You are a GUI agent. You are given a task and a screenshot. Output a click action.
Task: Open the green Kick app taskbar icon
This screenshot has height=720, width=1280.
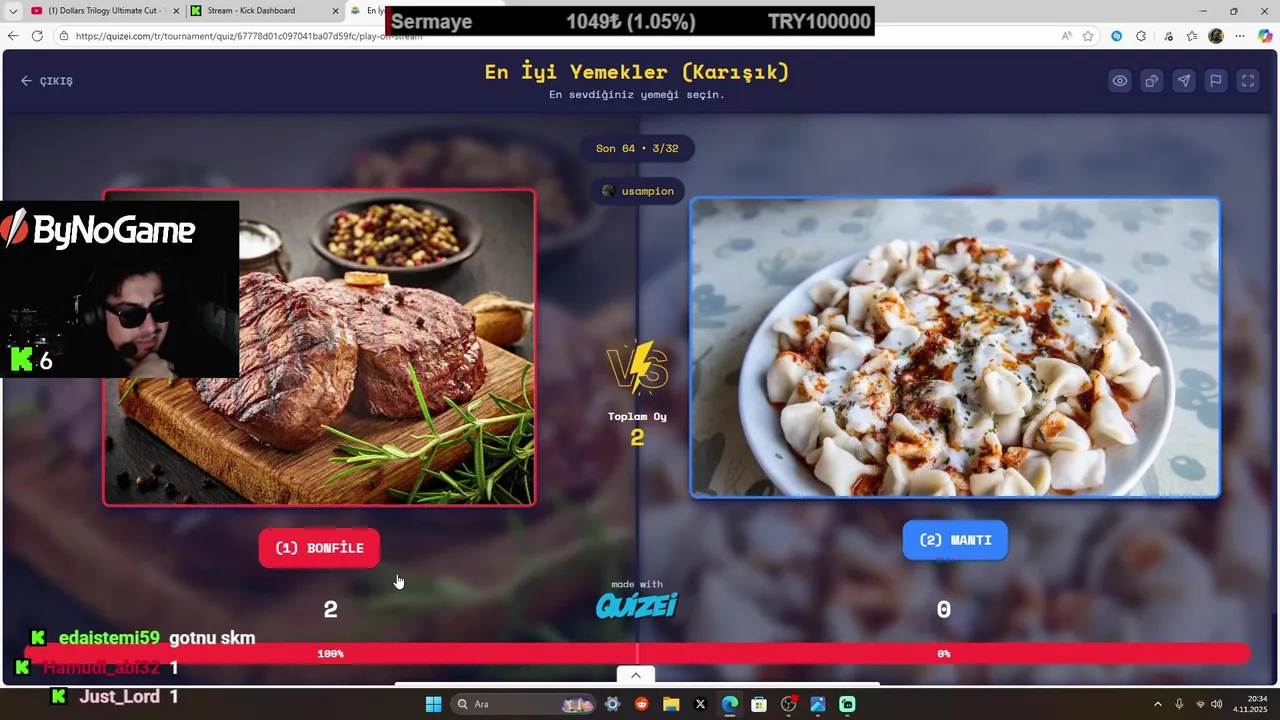847,704
